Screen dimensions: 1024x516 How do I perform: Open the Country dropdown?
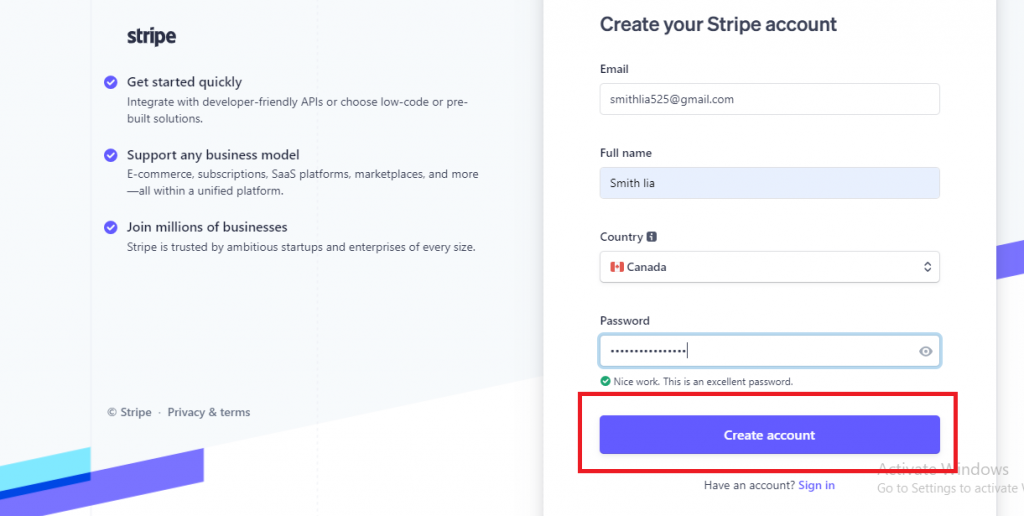coord(769,267)
